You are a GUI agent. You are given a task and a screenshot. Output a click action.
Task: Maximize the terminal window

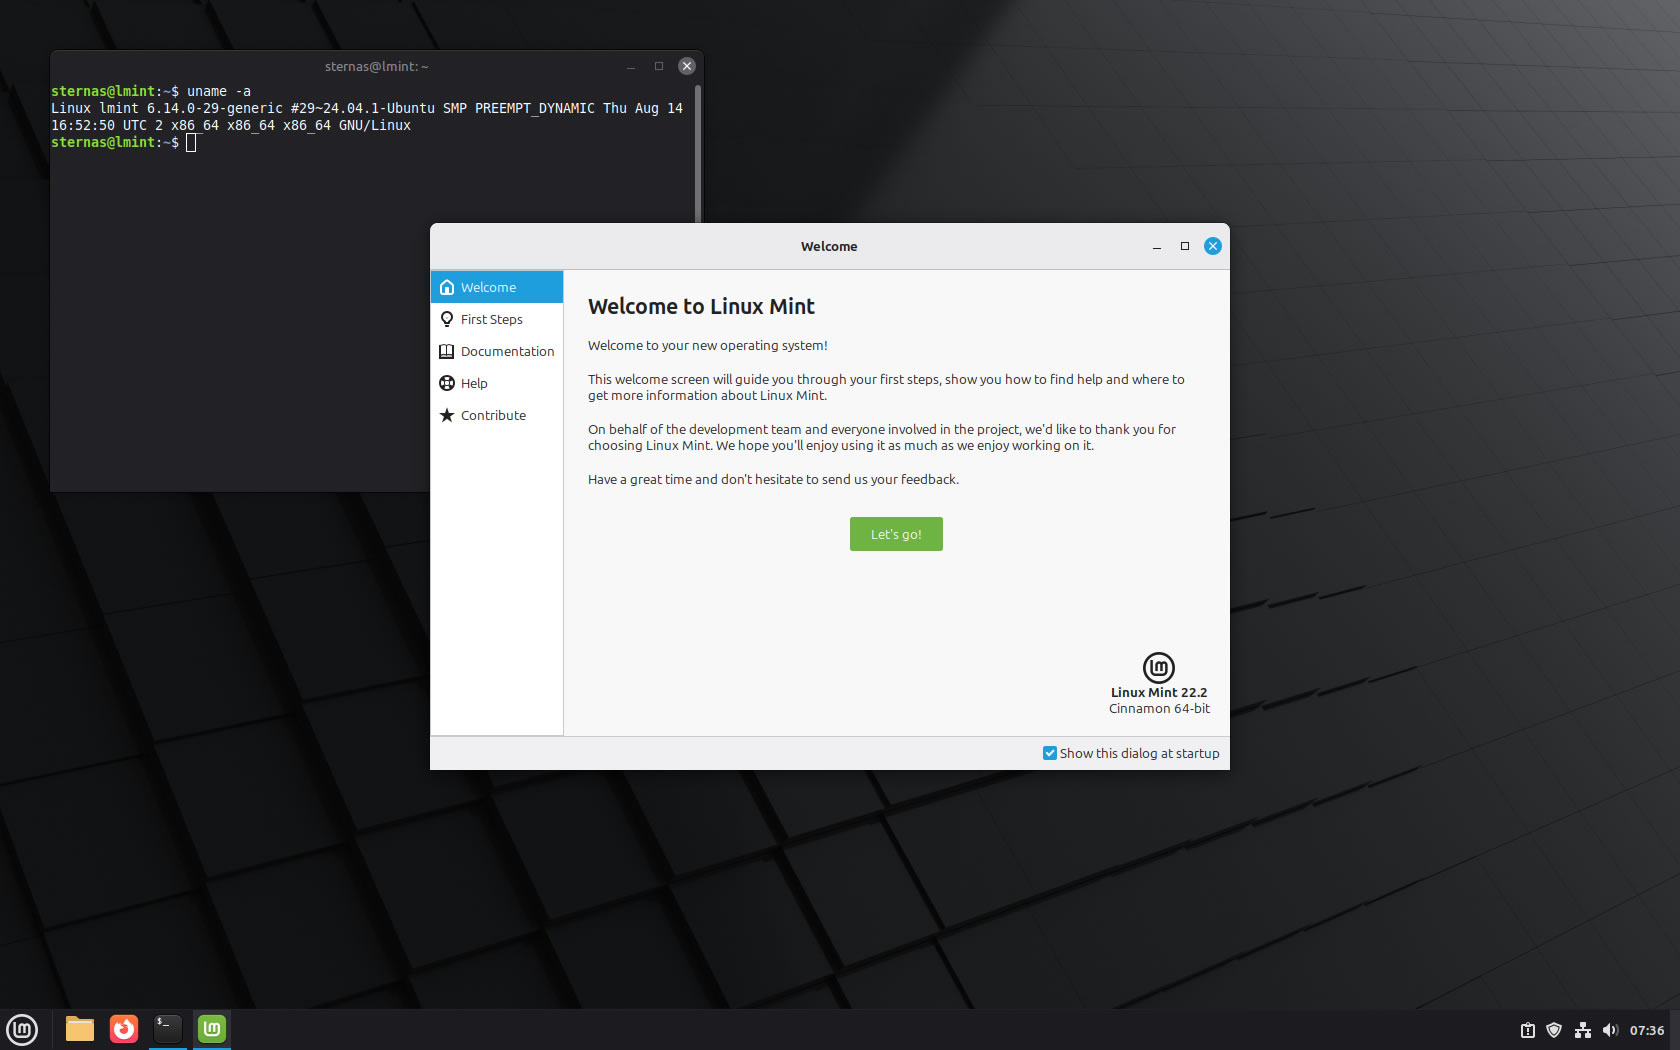click(659, 66)
